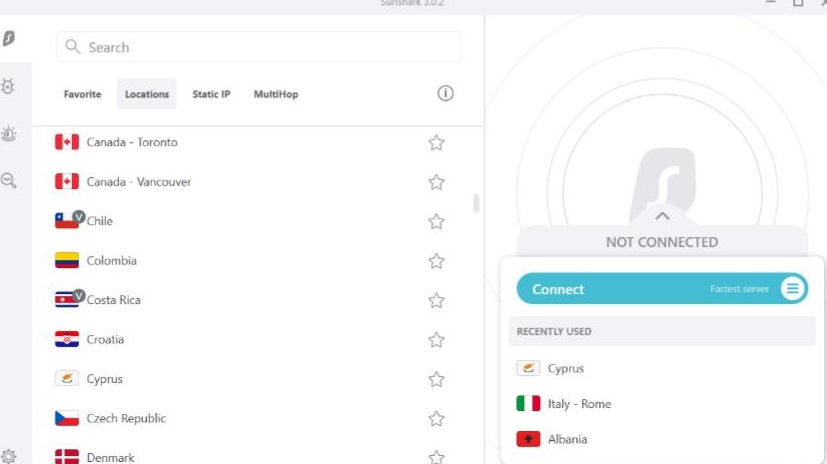827x464 pixels.
Task: Click the Denmark flag icon
Action: pos(67,456)
